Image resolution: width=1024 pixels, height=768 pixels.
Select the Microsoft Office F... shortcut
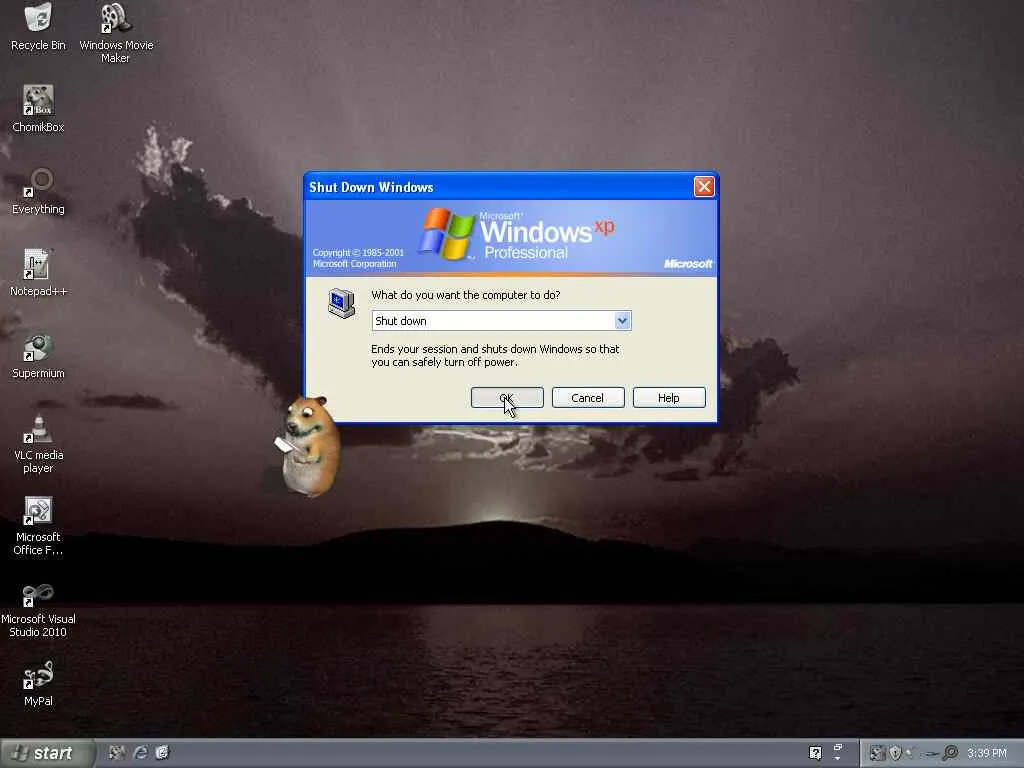[x=38, y=526]
